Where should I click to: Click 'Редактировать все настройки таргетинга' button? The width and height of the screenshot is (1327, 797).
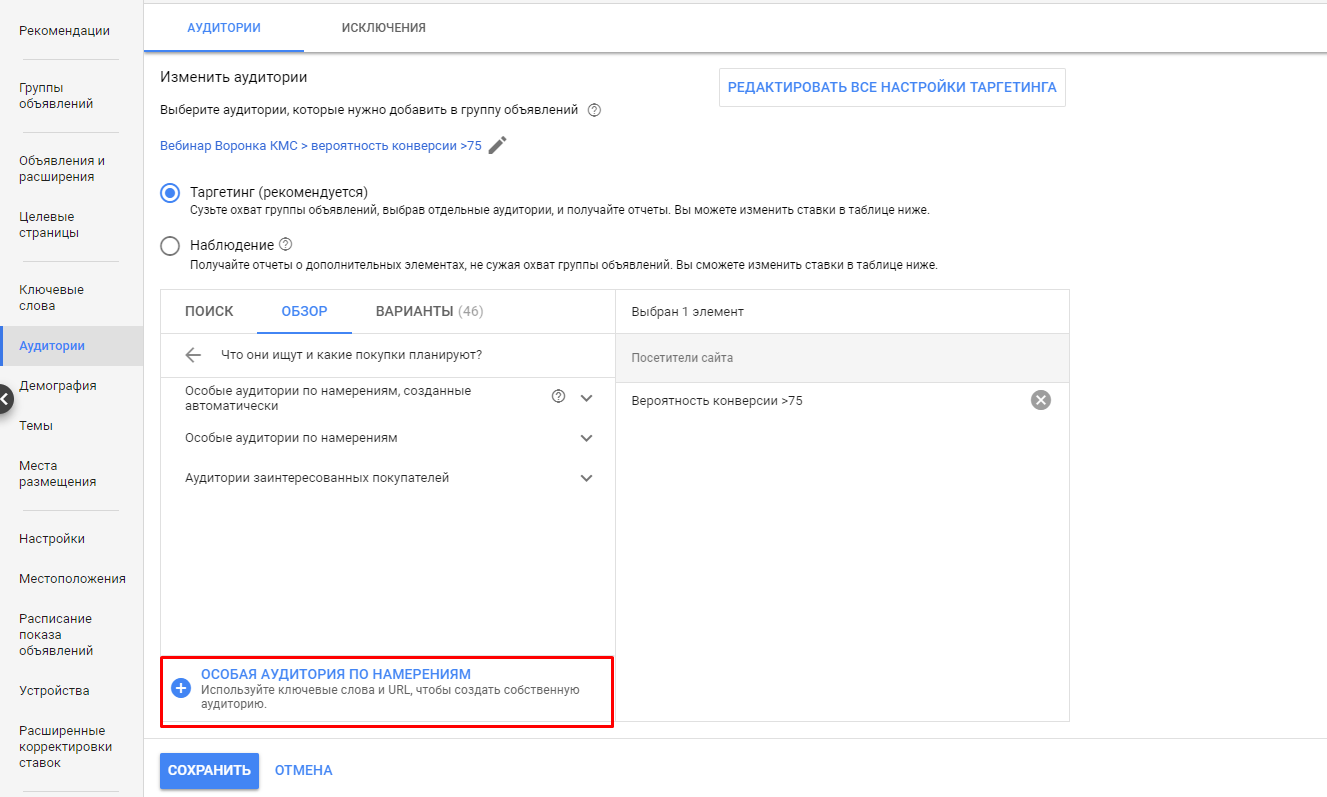click(891, 88)
